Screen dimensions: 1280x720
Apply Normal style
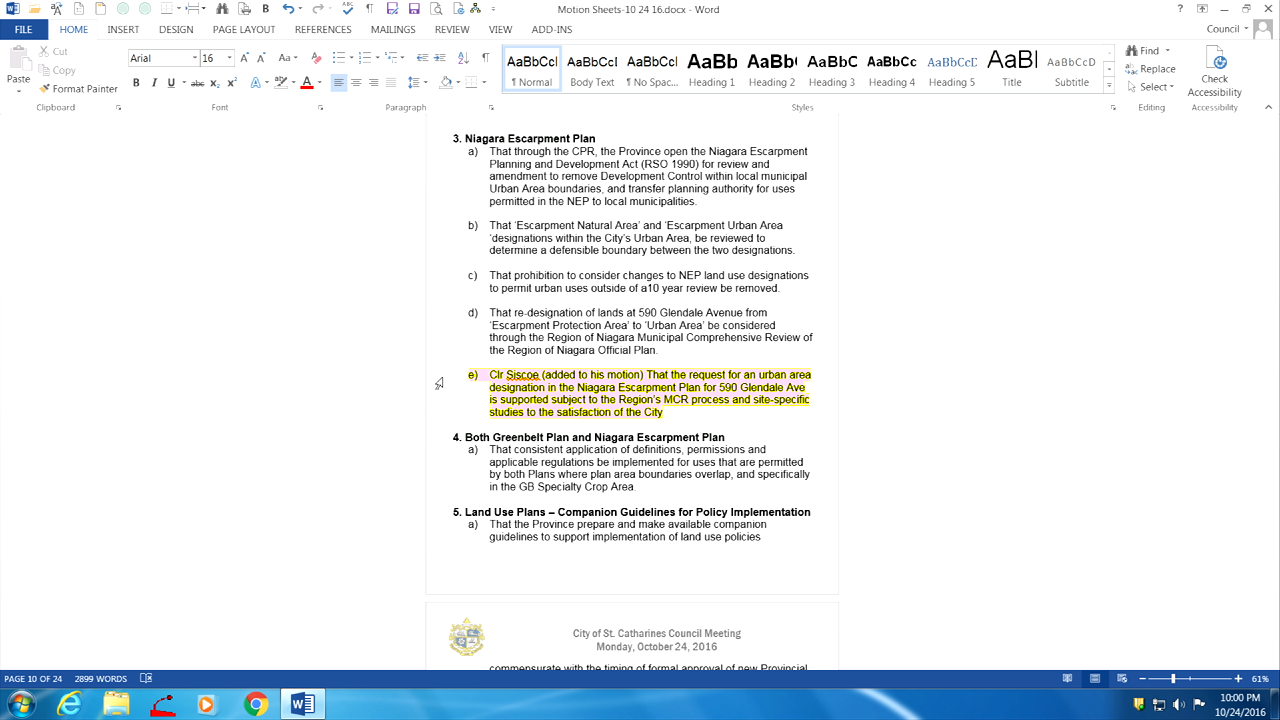pos(532,69)
